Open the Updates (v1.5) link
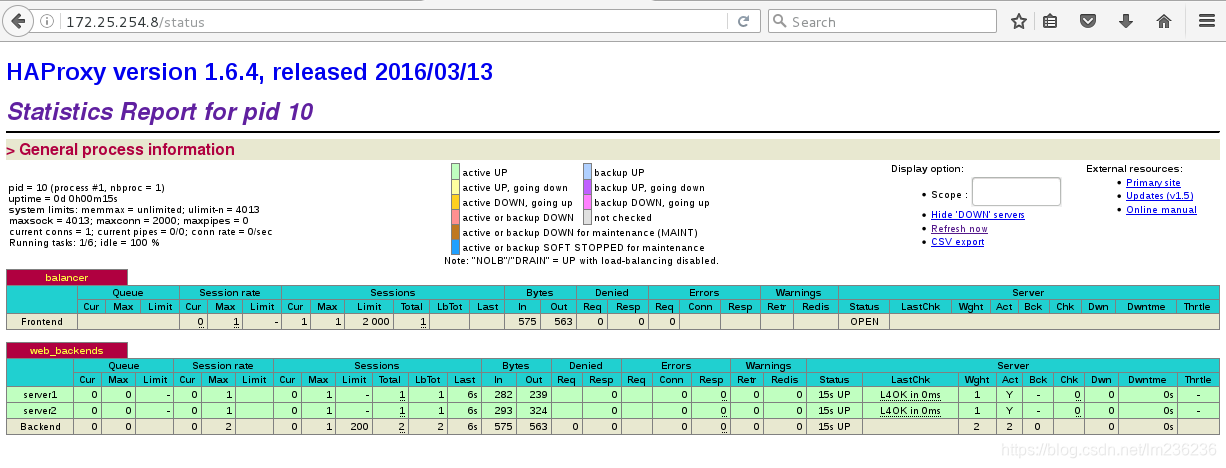The height and width of the screenshot is (468, 1226). pos(1159,196)
